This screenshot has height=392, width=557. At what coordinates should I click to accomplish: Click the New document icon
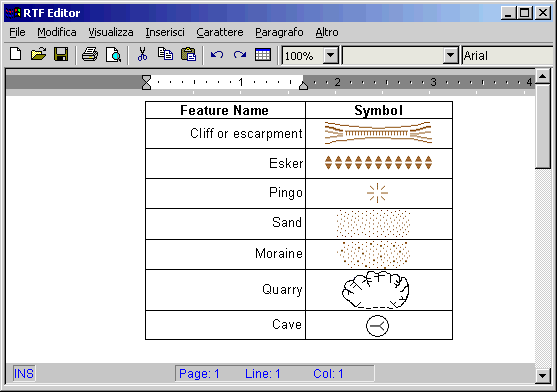tap(16, 55)
